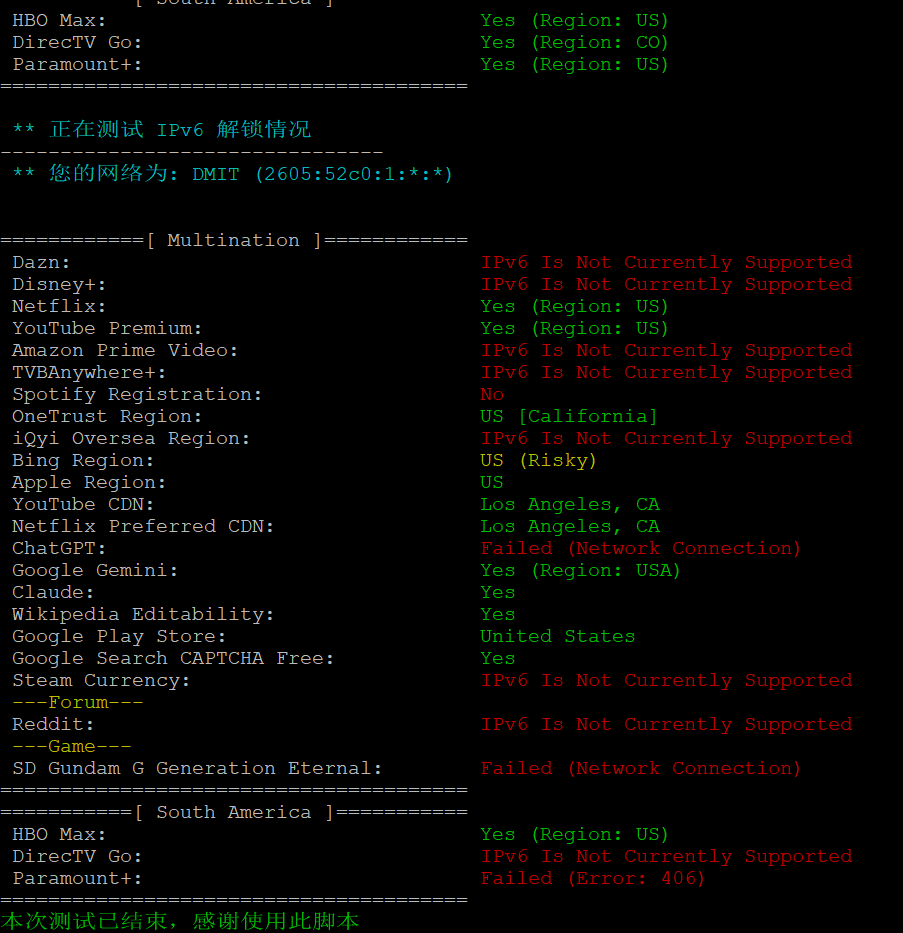The width and height of the screenshot is (903, 933).
Task: Click the '---Forum---' section divider
Action: [x=77, y=702]
